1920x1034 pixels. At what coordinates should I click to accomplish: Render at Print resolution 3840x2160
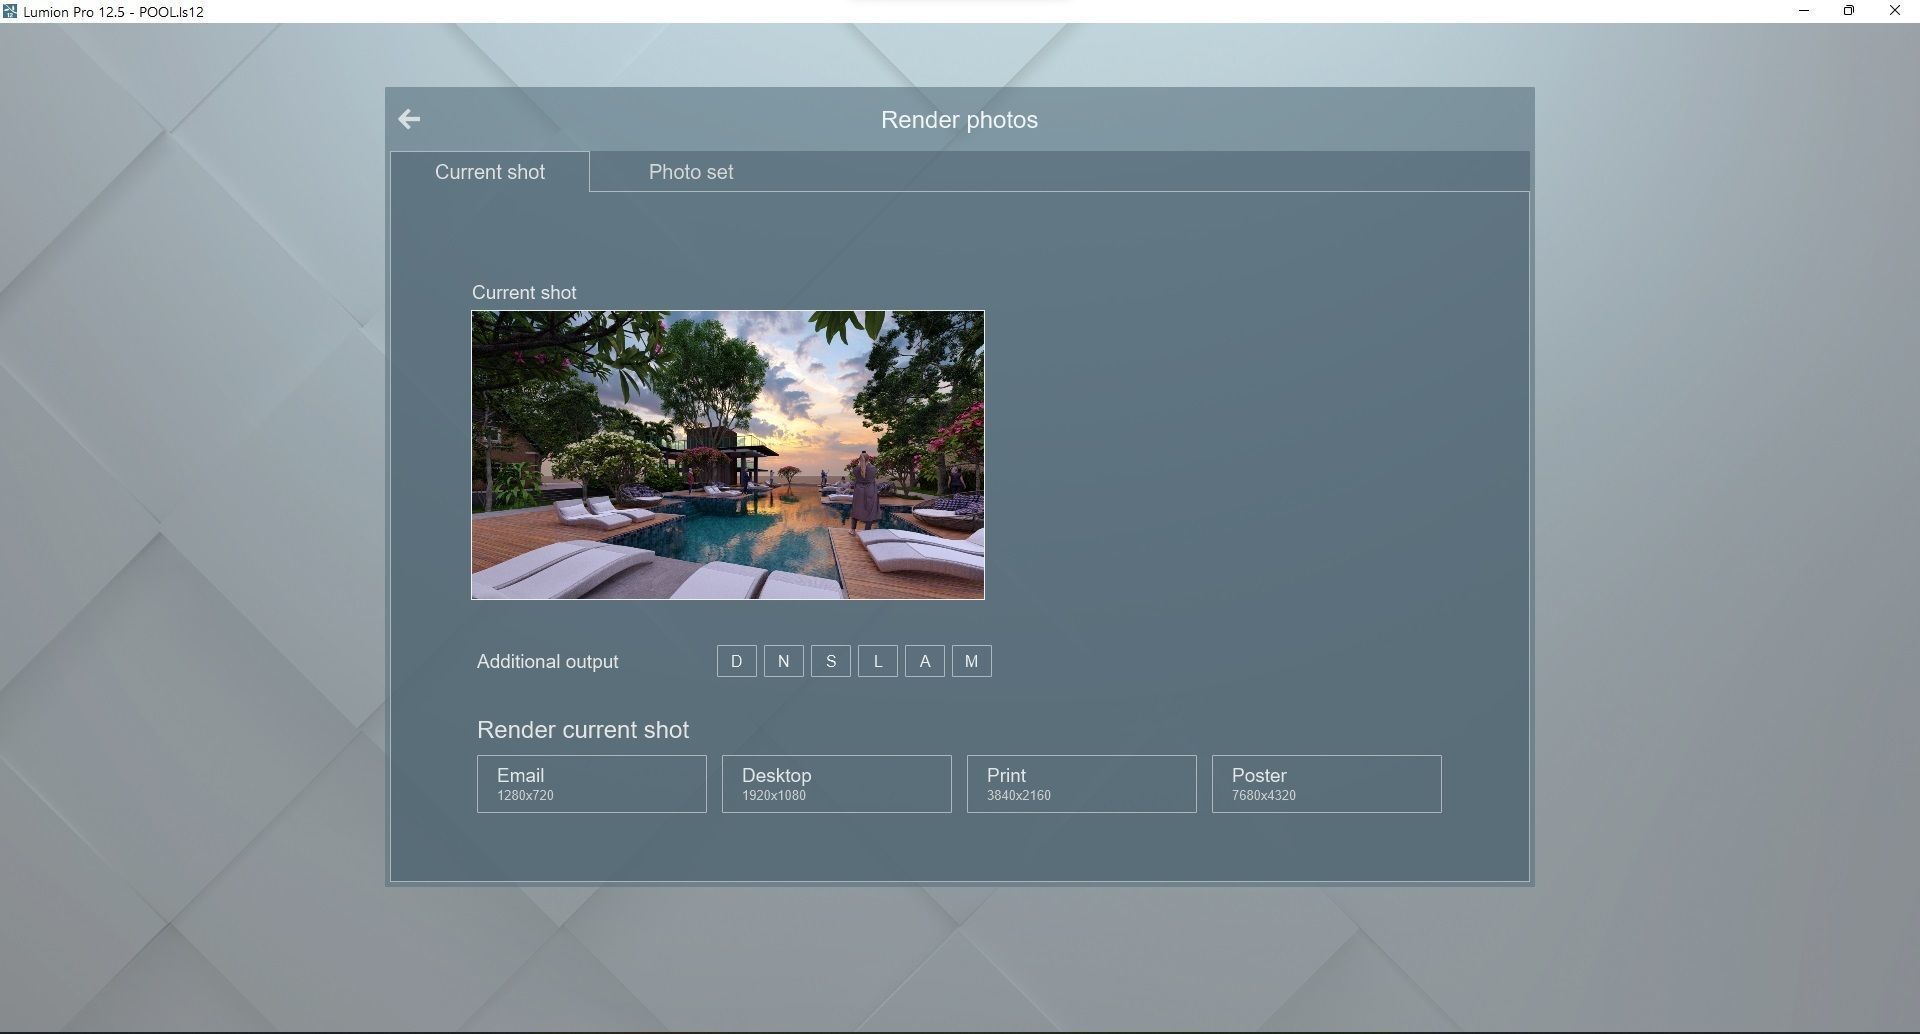point(1082,784)
